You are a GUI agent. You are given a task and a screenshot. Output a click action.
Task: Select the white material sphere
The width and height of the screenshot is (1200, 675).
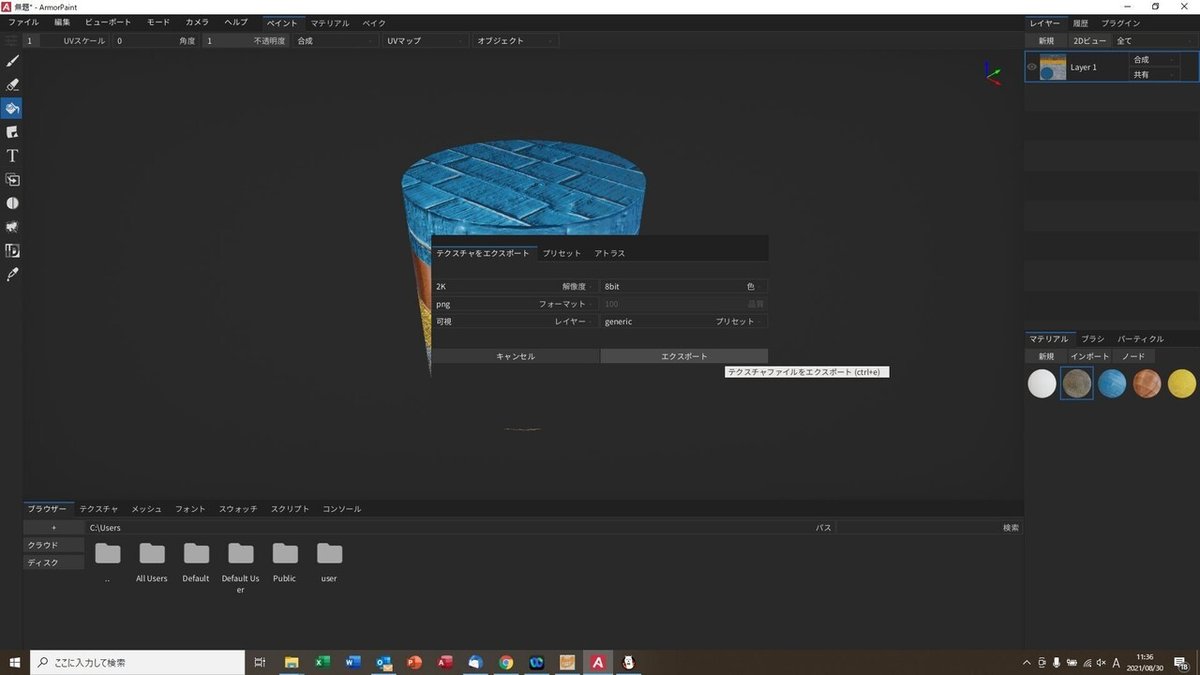pyautogui.click(x=1042, y=384)
